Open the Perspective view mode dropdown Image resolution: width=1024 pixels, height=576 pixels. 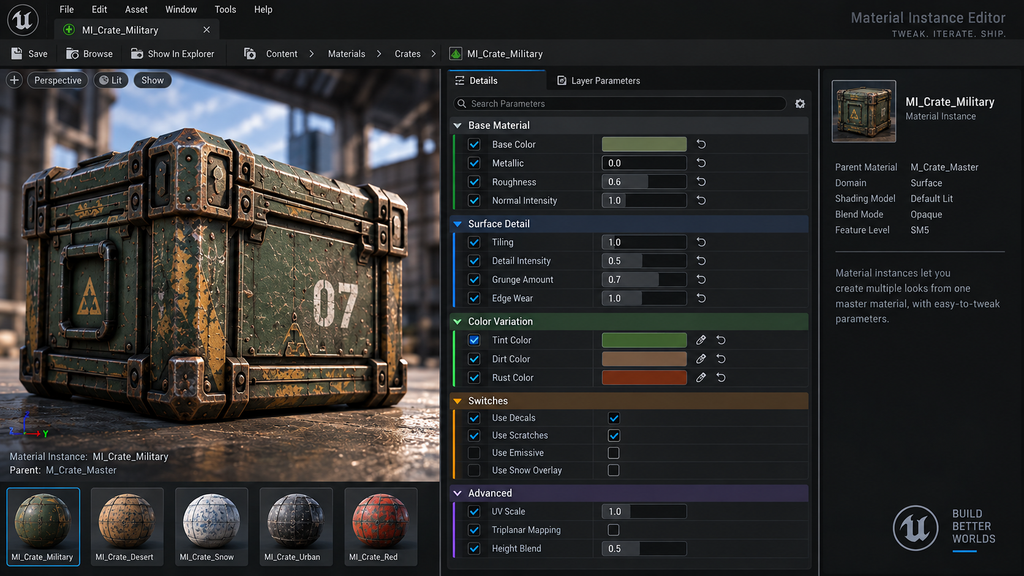(57, 80)
